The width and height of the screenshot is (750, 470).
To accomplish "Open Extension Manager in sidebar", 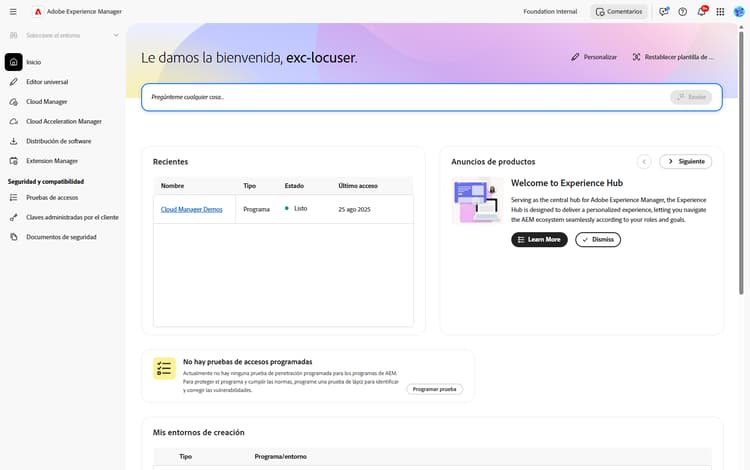I will (52, 161).
